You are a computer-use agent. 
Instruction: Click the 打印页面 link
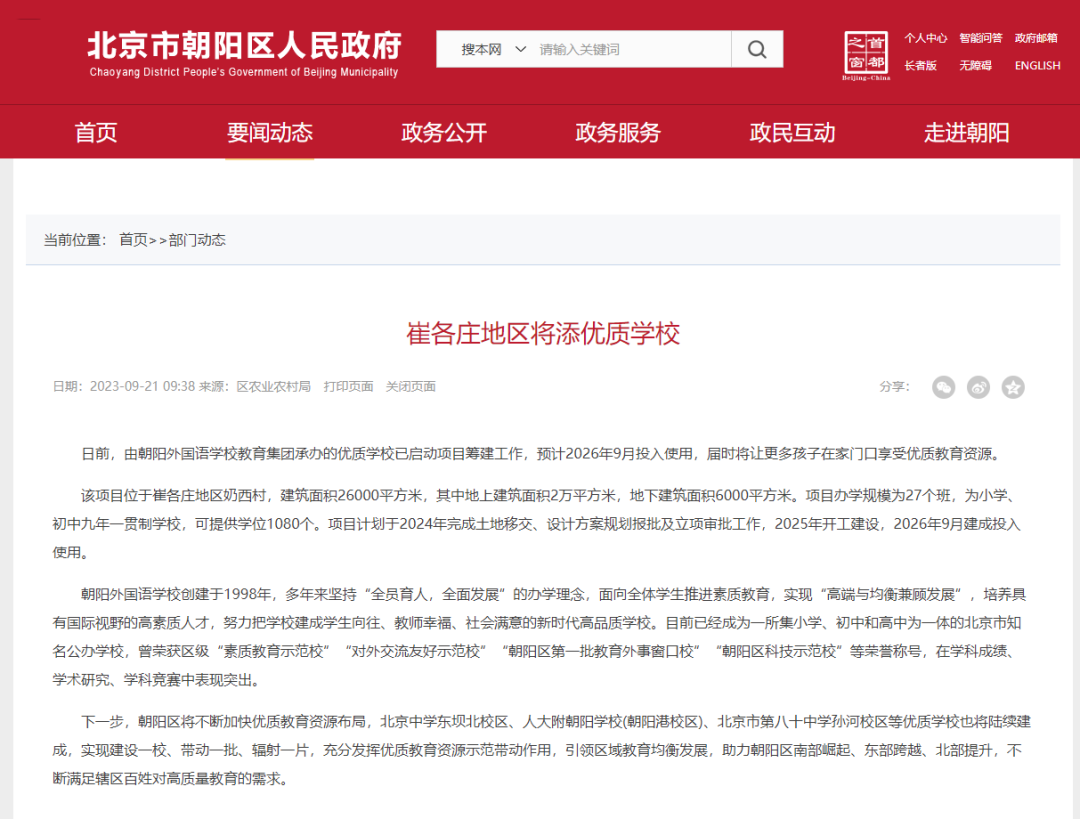tap(349, 386)
